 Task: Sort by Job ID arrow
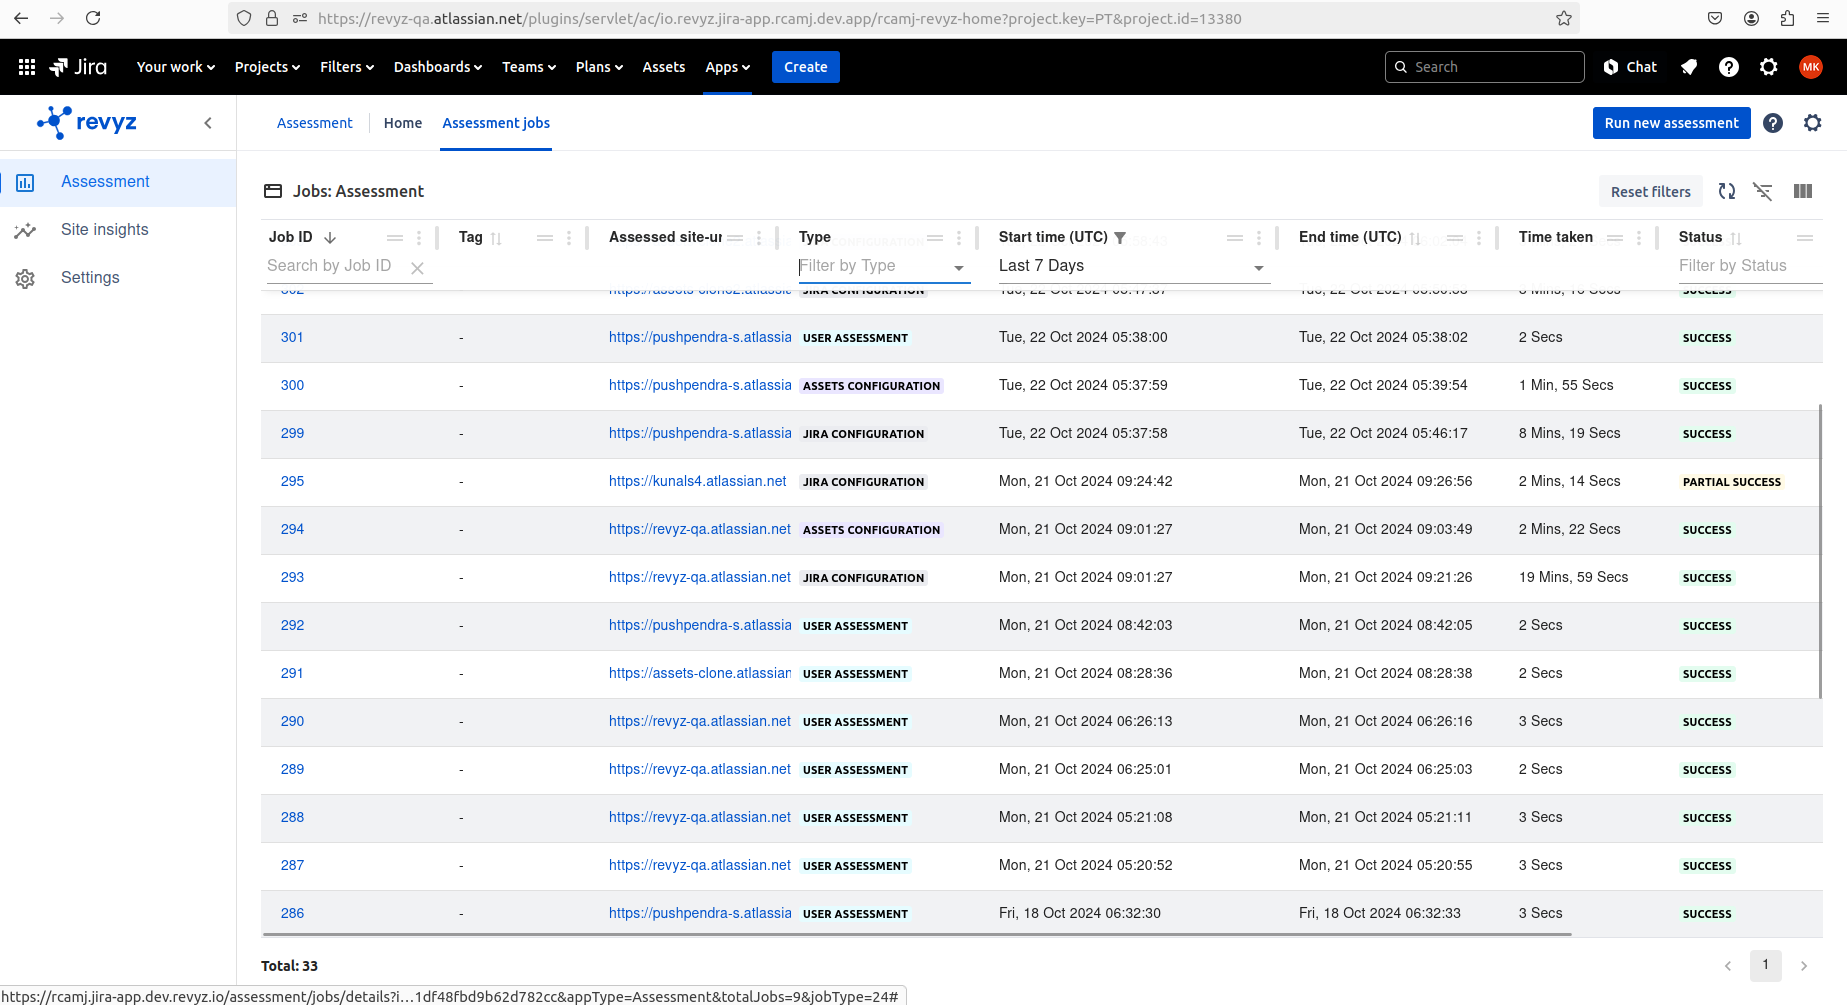click(x=330, y=238)
